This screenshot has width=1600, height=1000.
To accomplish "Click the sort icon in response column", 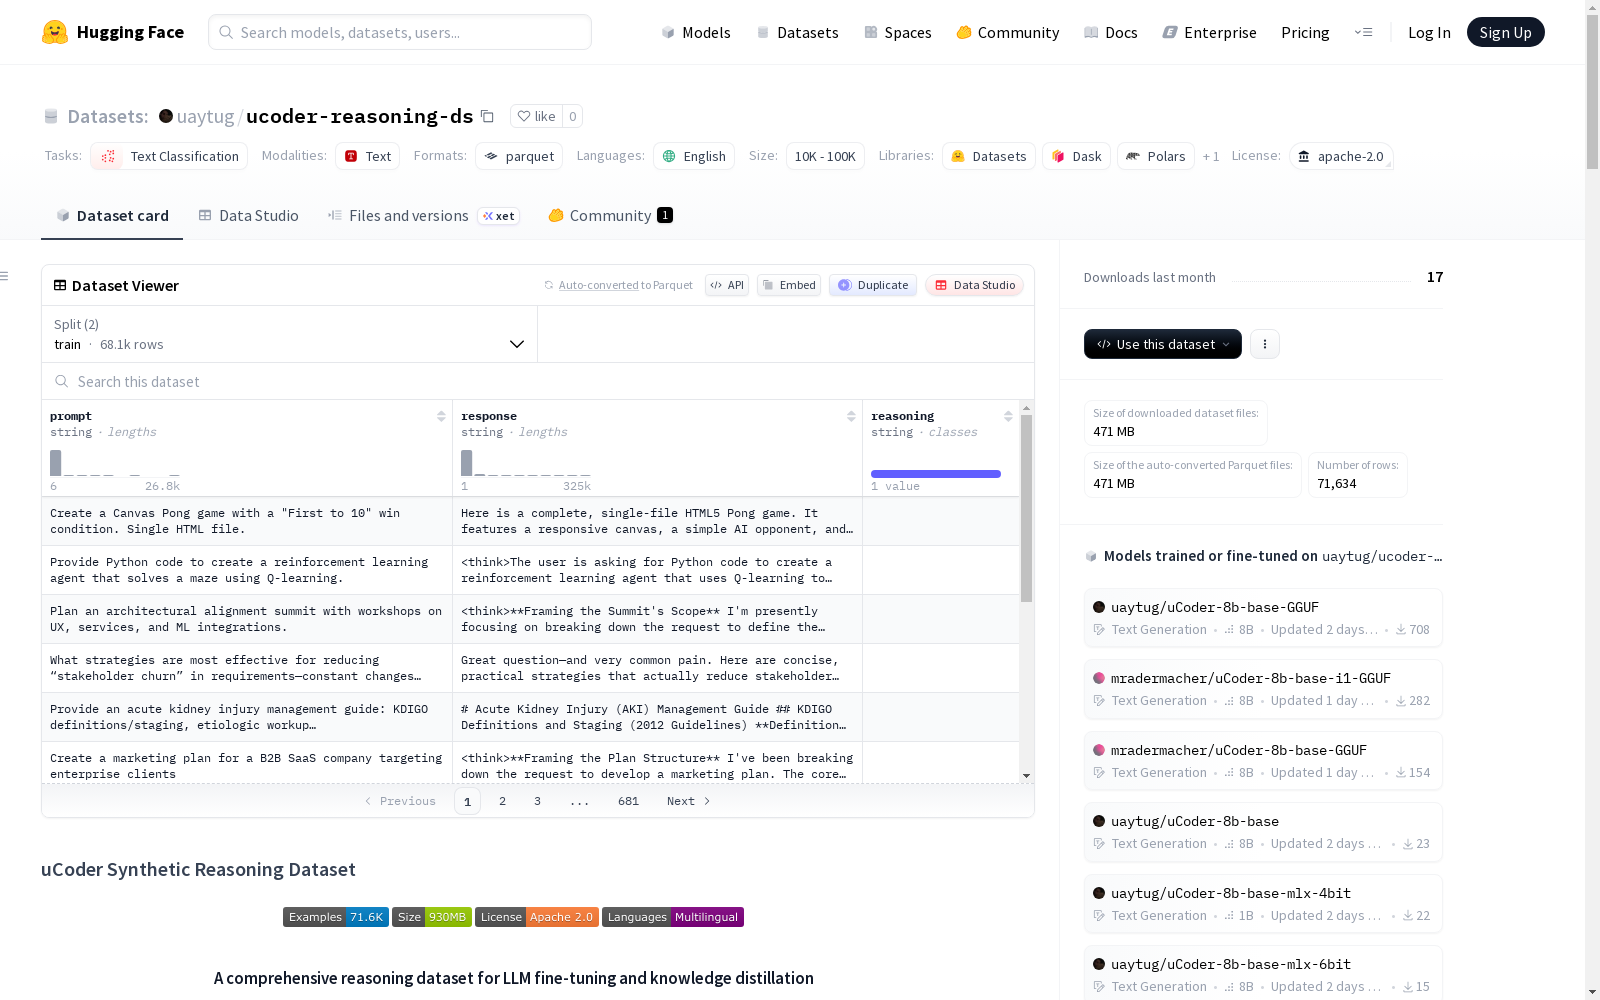I will (851, 416).
